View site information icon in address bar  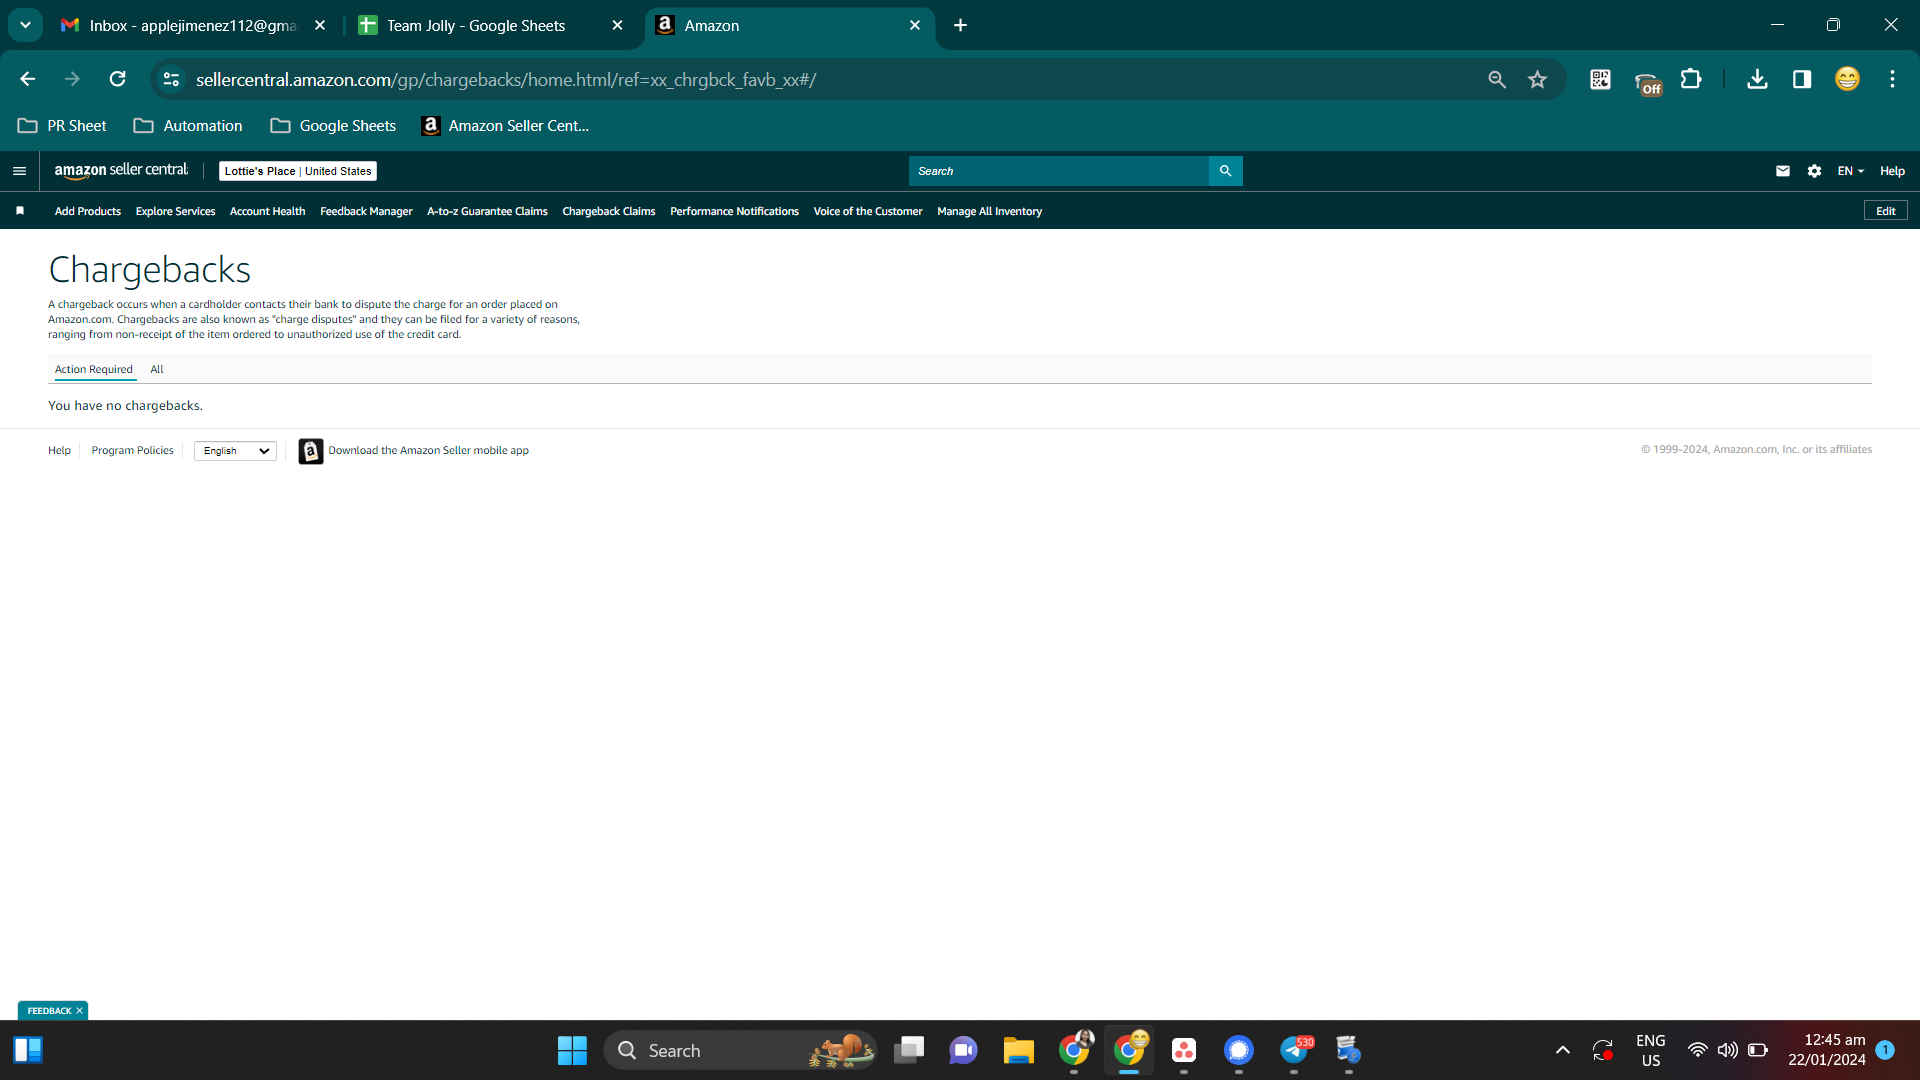coord(171,79)
